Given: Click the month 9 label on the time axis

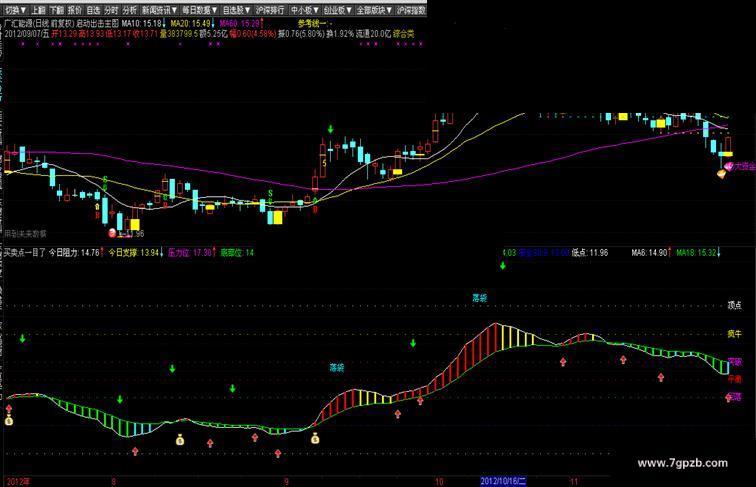Looking at the screenshot, I should (x=286, y=481).
